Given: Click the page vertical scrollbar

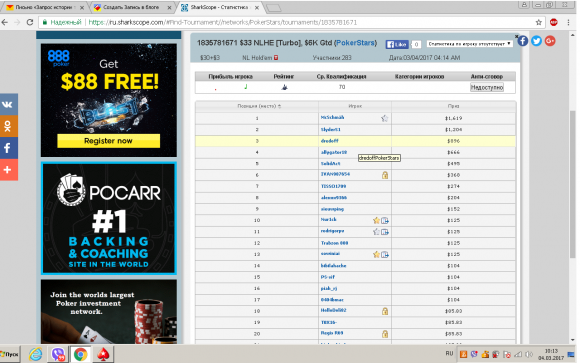Looking at the screenshot, I should 573,185.
